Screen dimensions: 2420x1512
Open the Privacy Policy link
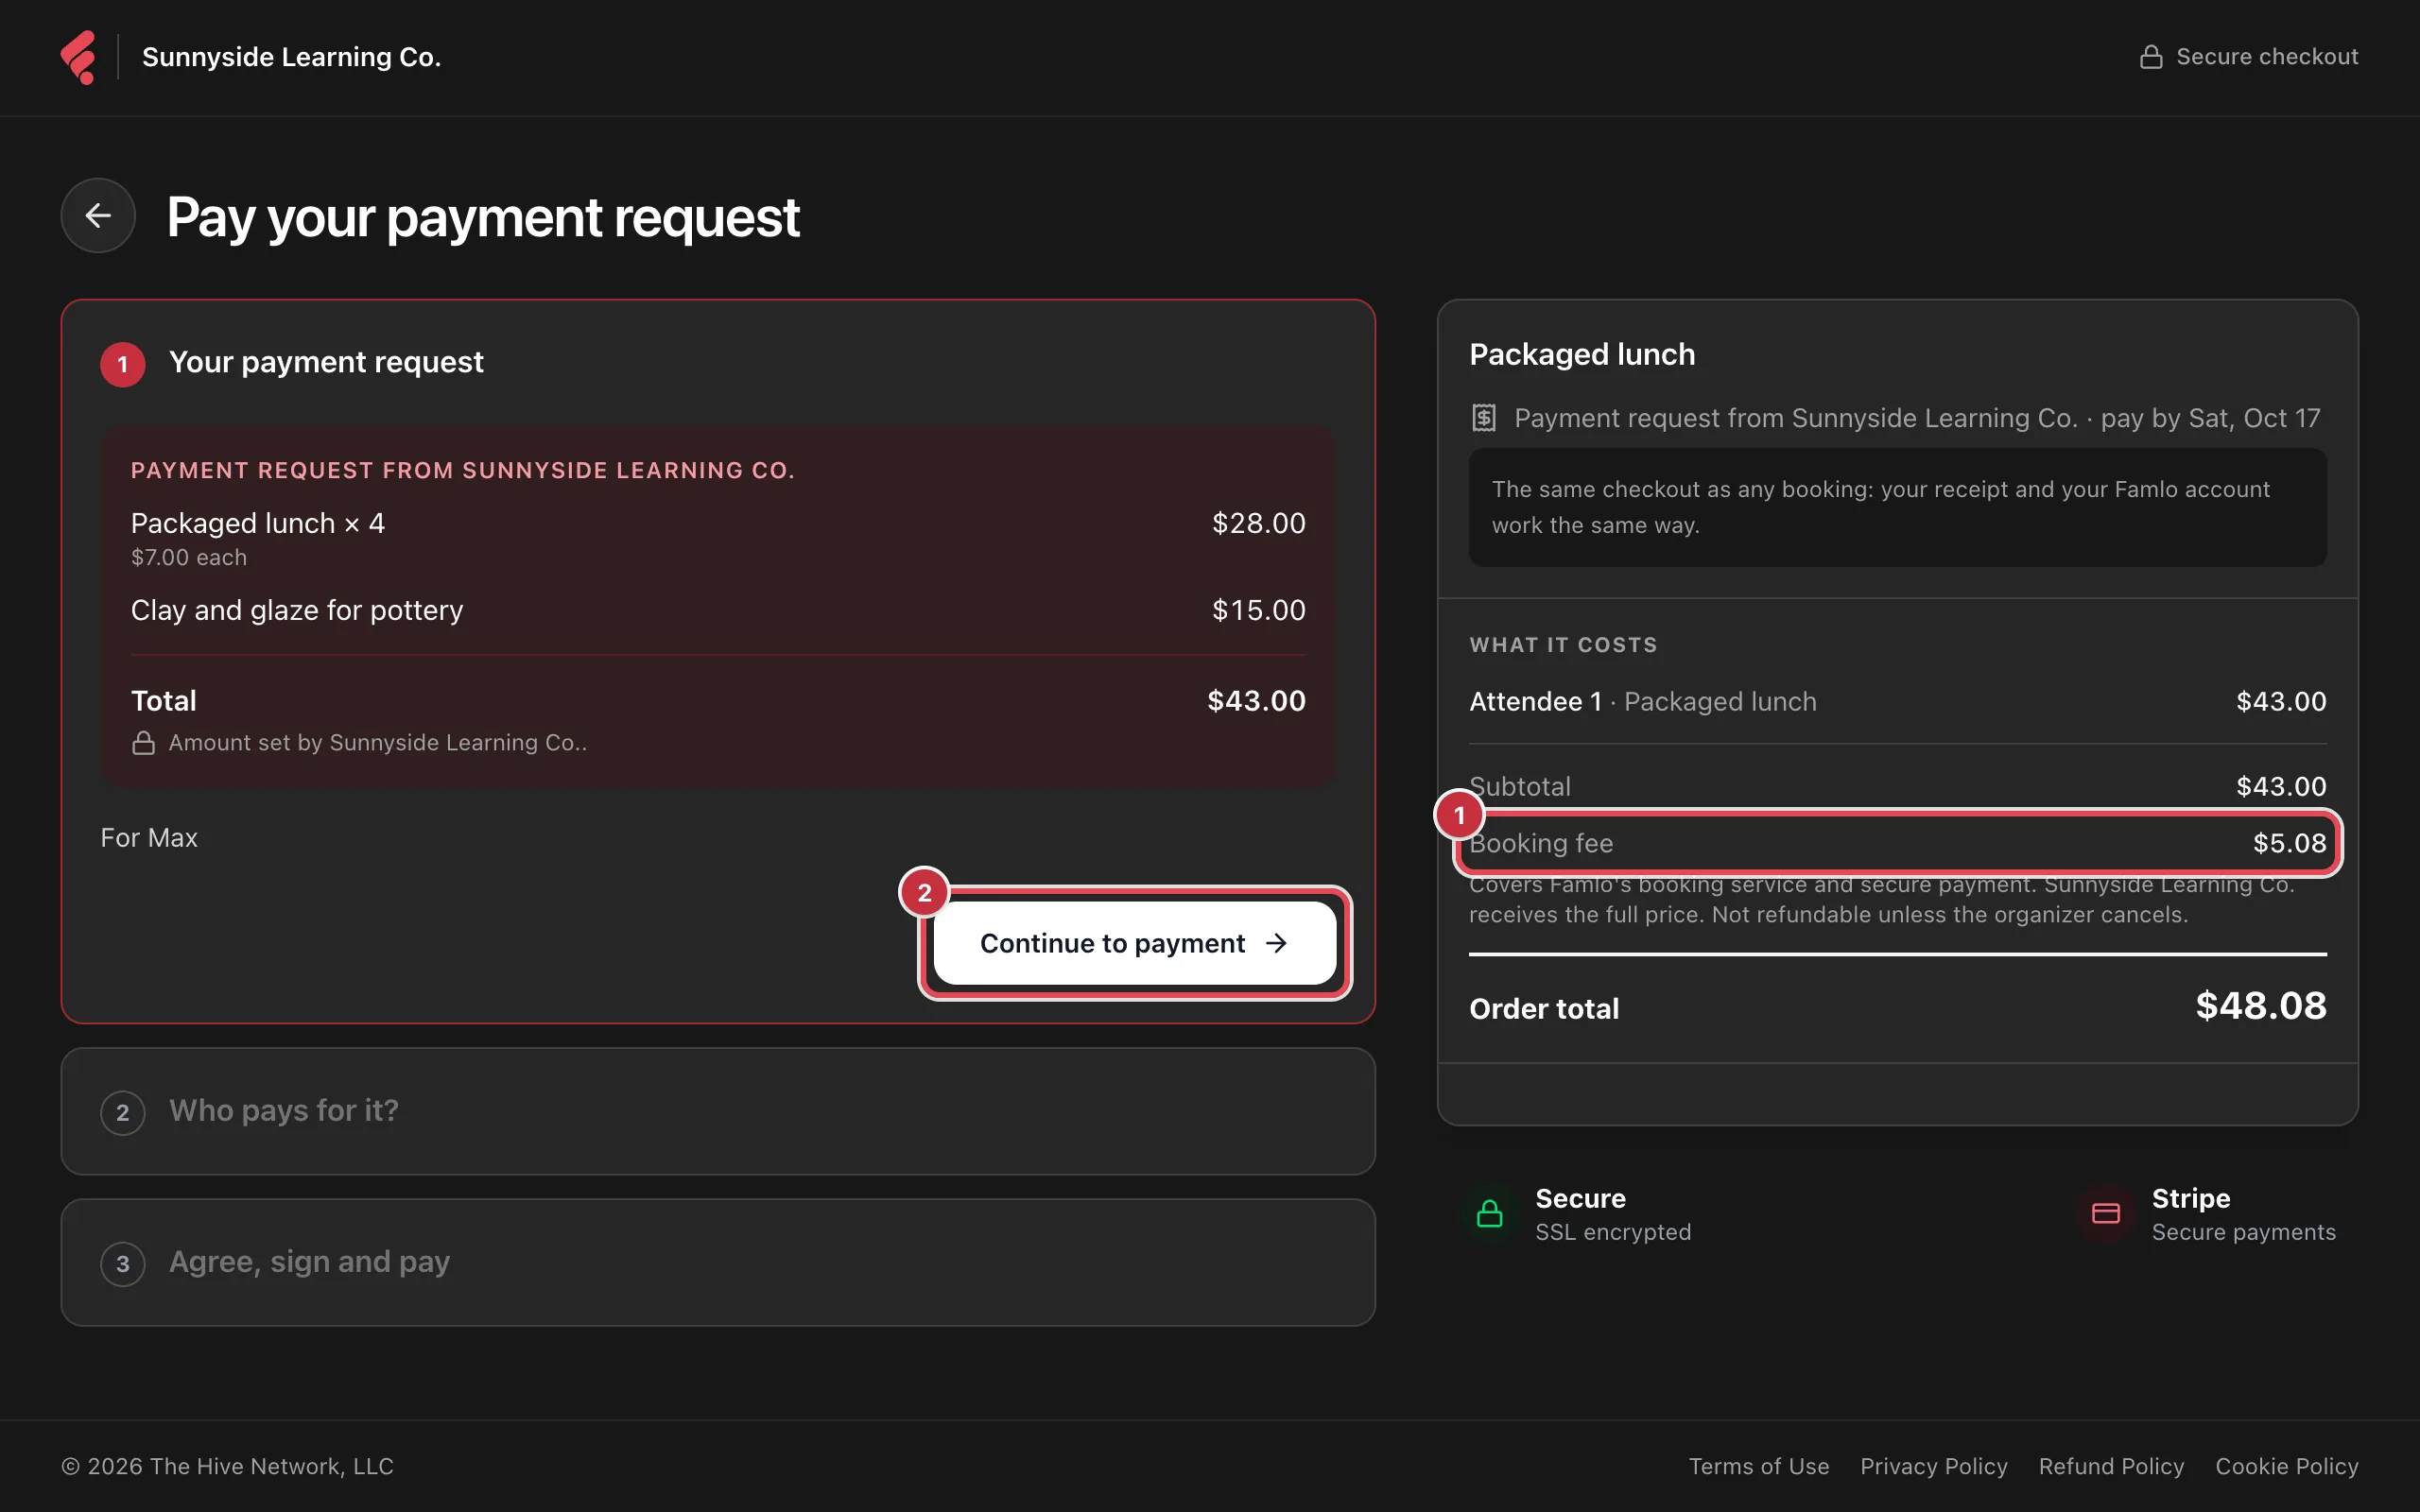click(x=1934, y=1466)
